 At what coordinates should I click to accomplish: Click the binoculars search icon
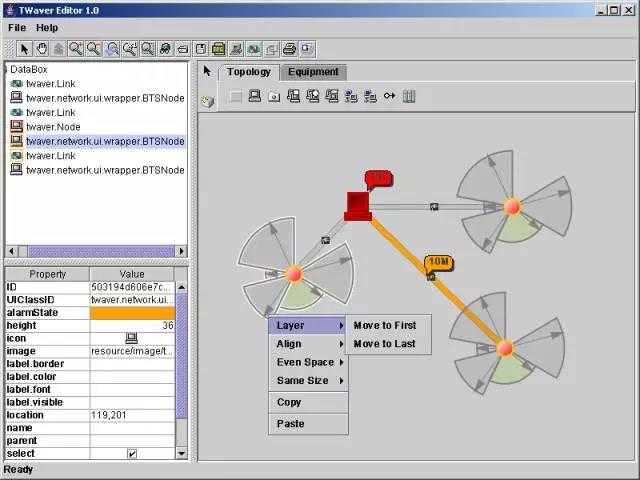click(165, 49)
